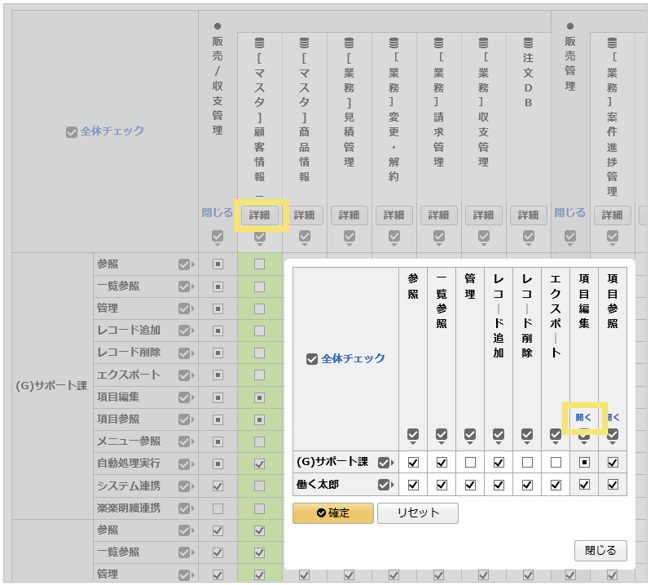
Task: Toggle 楽楽明細連携 checkbox in 販売/収支管理 column
Action: [x=218, y=508]
